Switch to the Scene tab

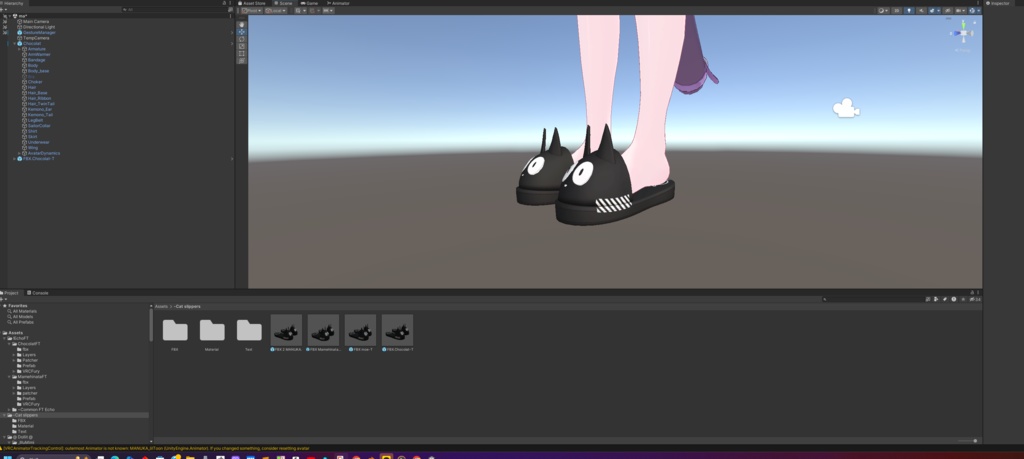283,3
